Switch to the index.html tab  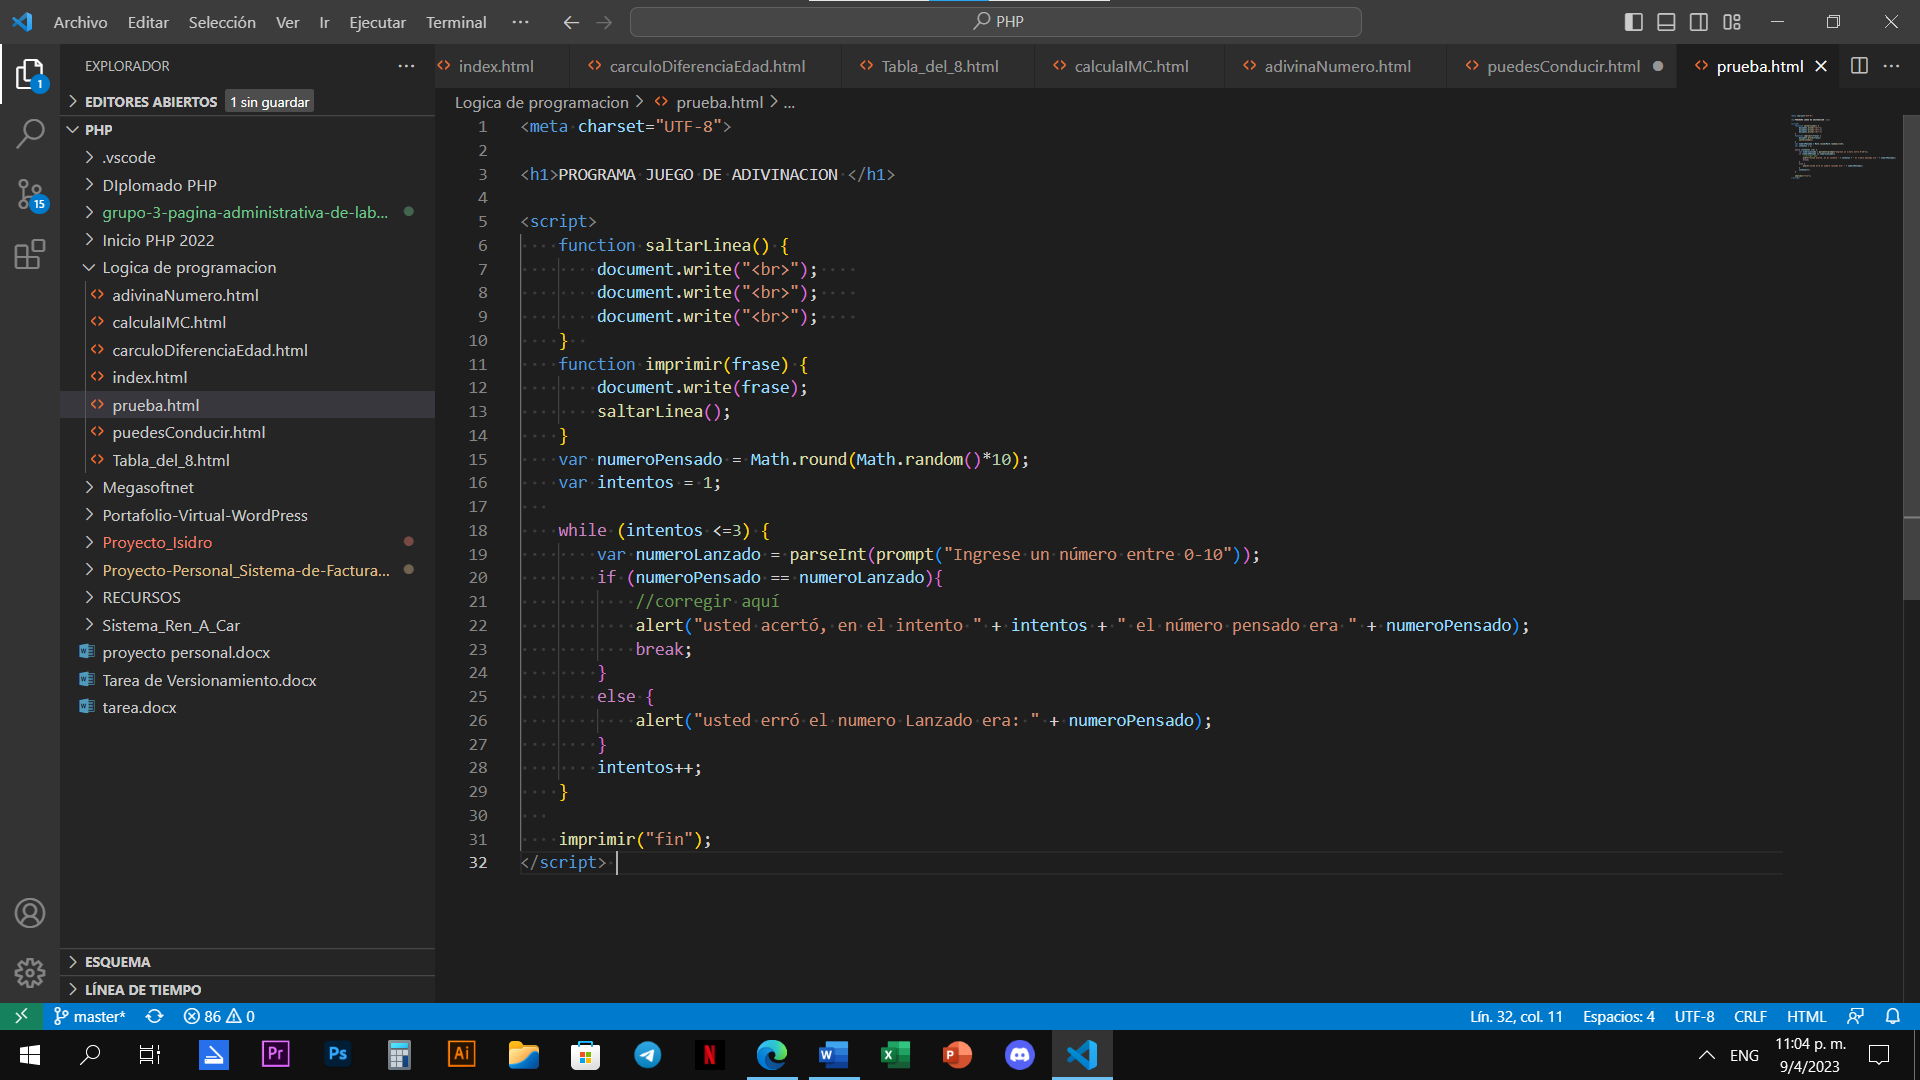tap(496, 66)
